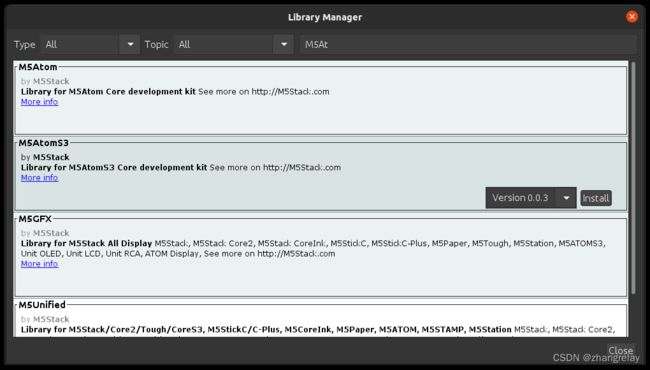The height and width of the screenshot is (370, 650).
Task: Click the Library Manager title bar text
Action: [x=325, y=17]
